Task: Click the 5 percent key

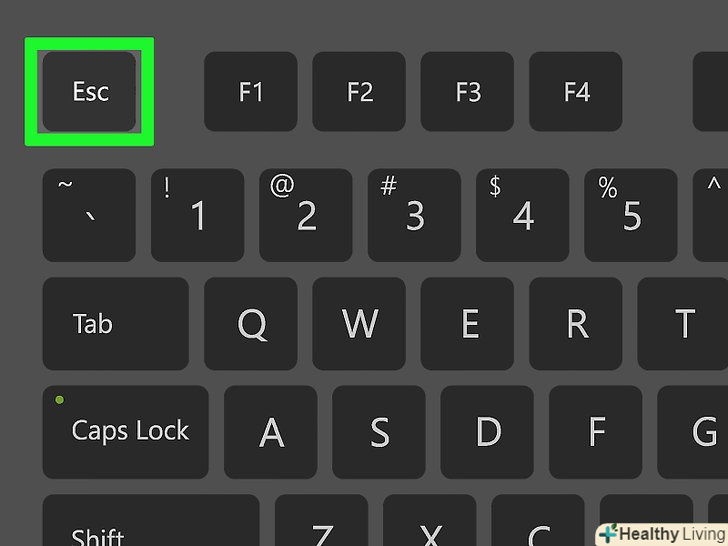Action: pyautogui.click(x=630, y=215)
